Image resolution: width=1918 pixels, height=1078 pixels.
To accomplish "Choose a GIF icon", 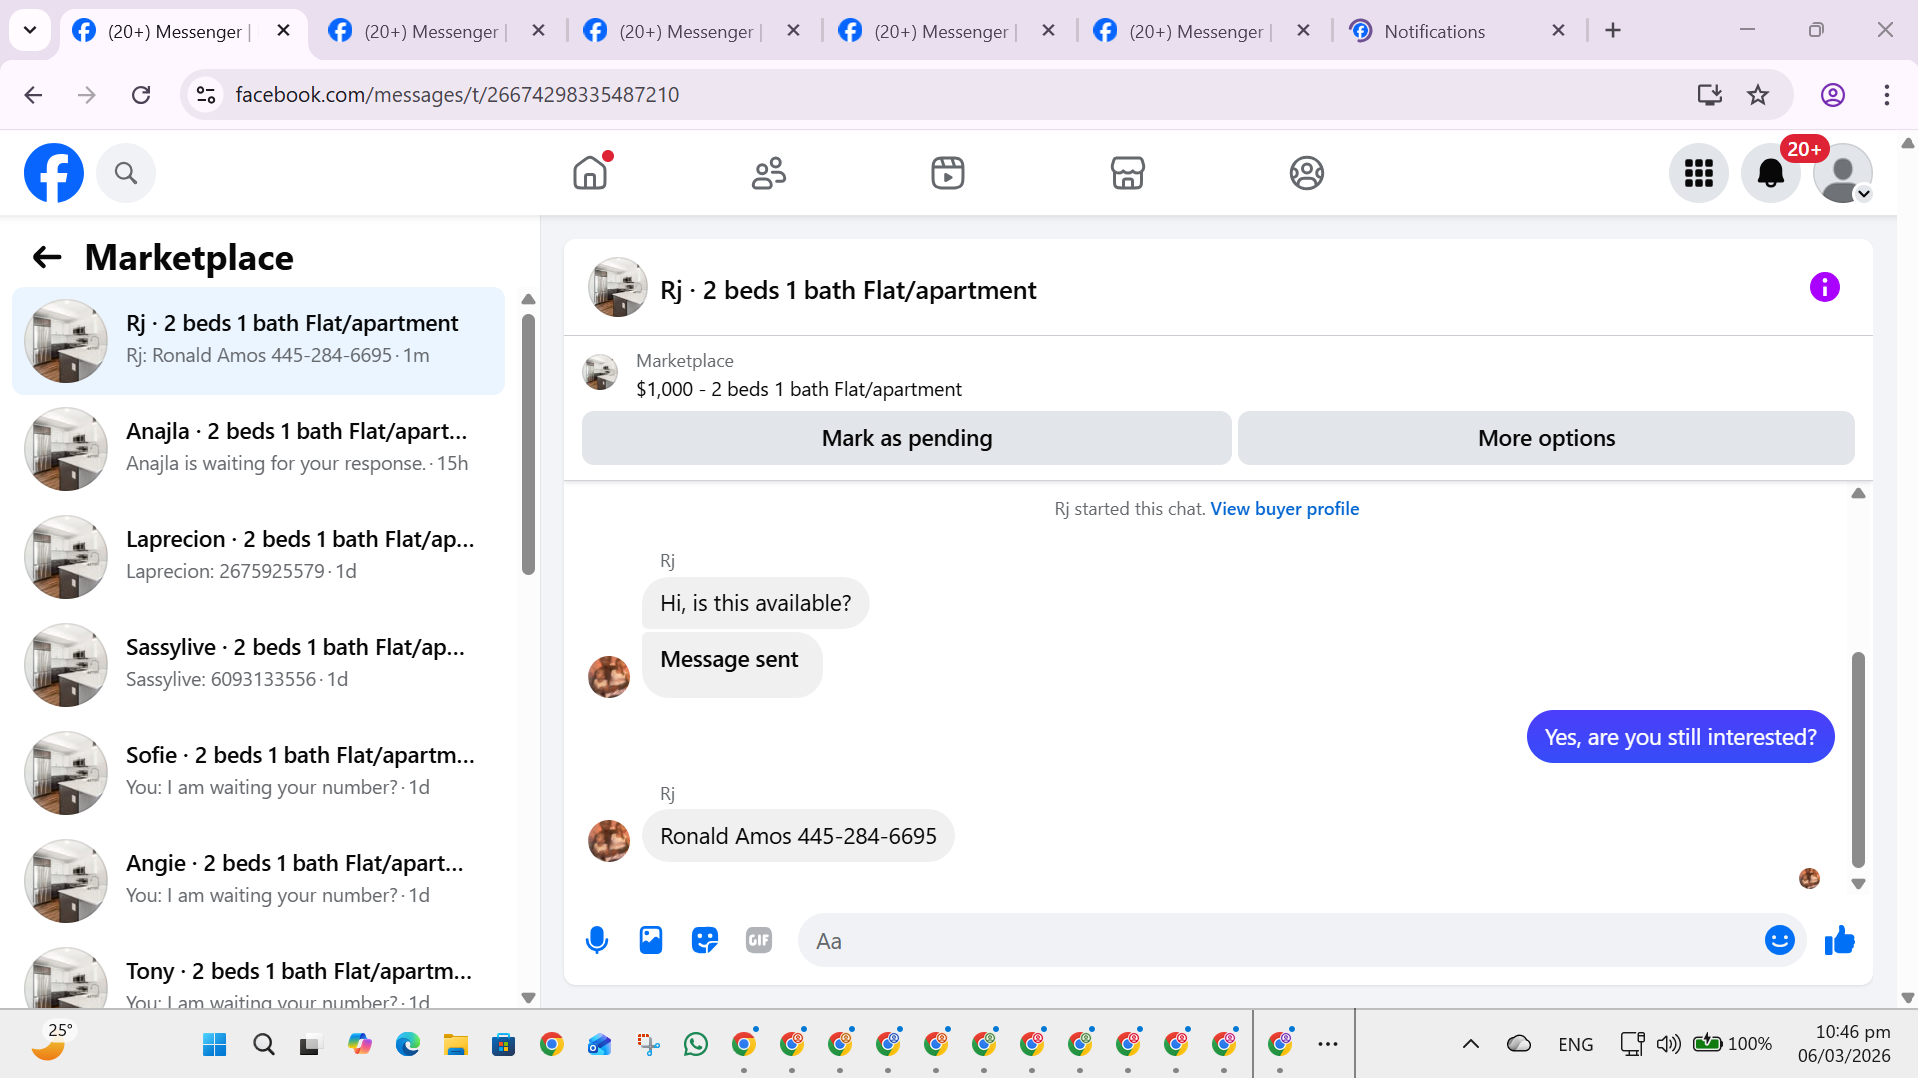I will (x=759, y=941).
